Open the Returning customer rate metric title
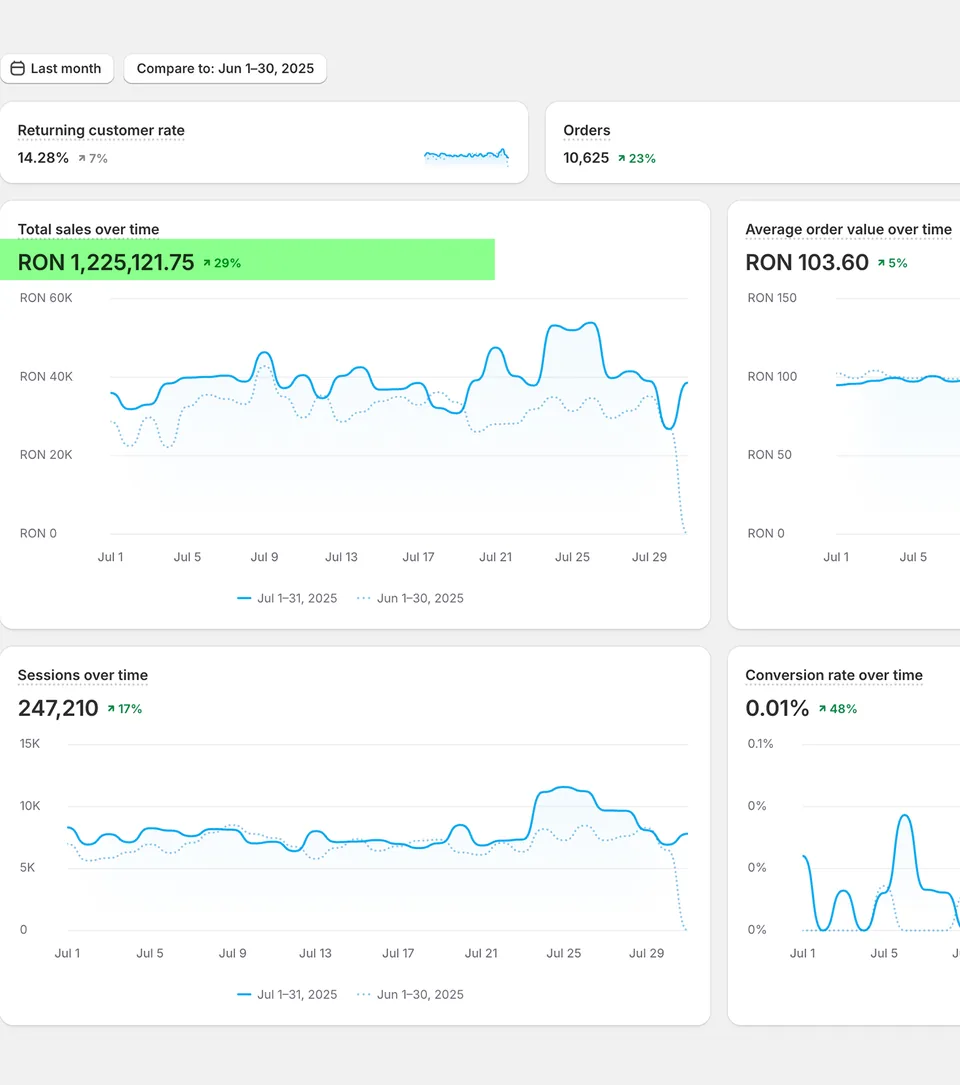 point(101,130)
